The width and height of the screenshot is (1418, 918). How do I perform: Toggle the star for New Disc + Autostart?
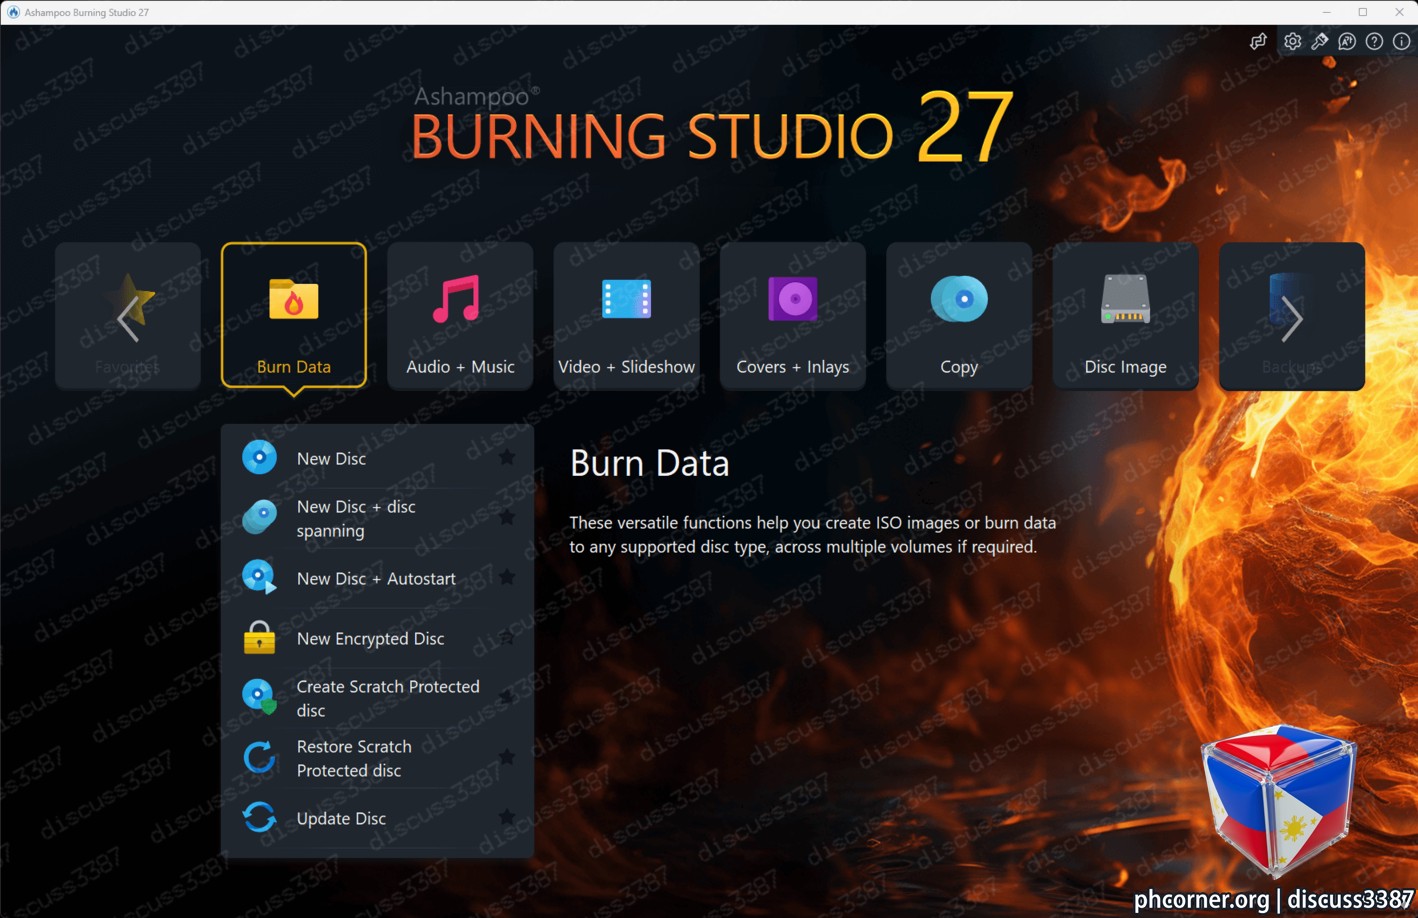tap(507, 578)
